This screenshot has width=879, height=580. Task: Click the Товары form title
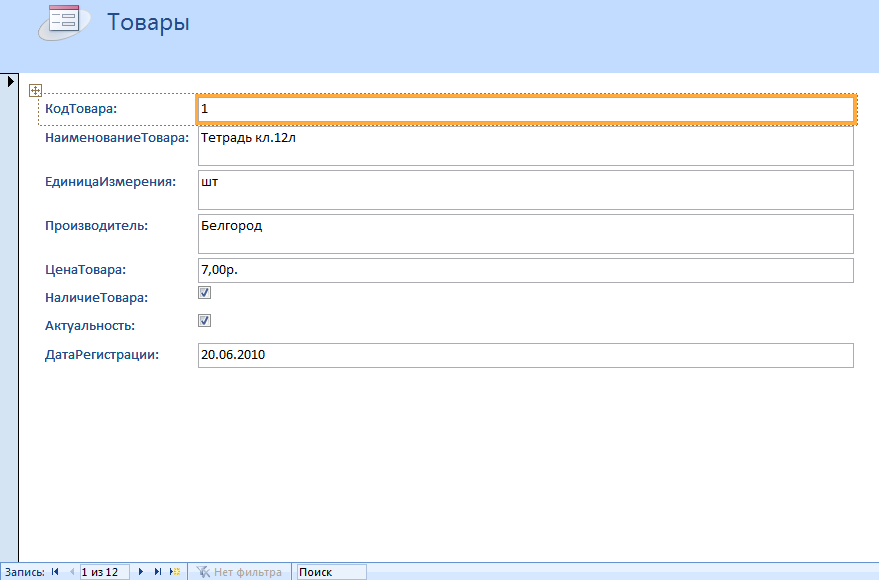point(148,22)
